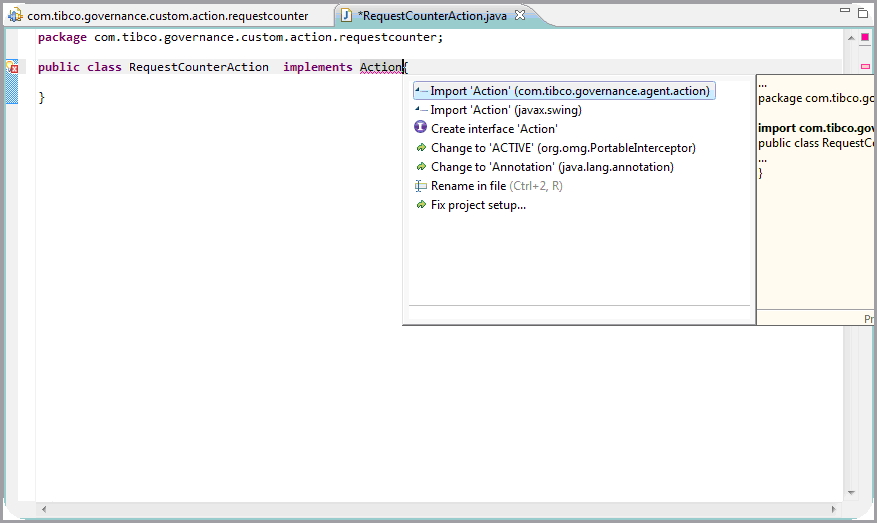
Task: Click the underlined 'Action' type in code
Action: [381, 67]
